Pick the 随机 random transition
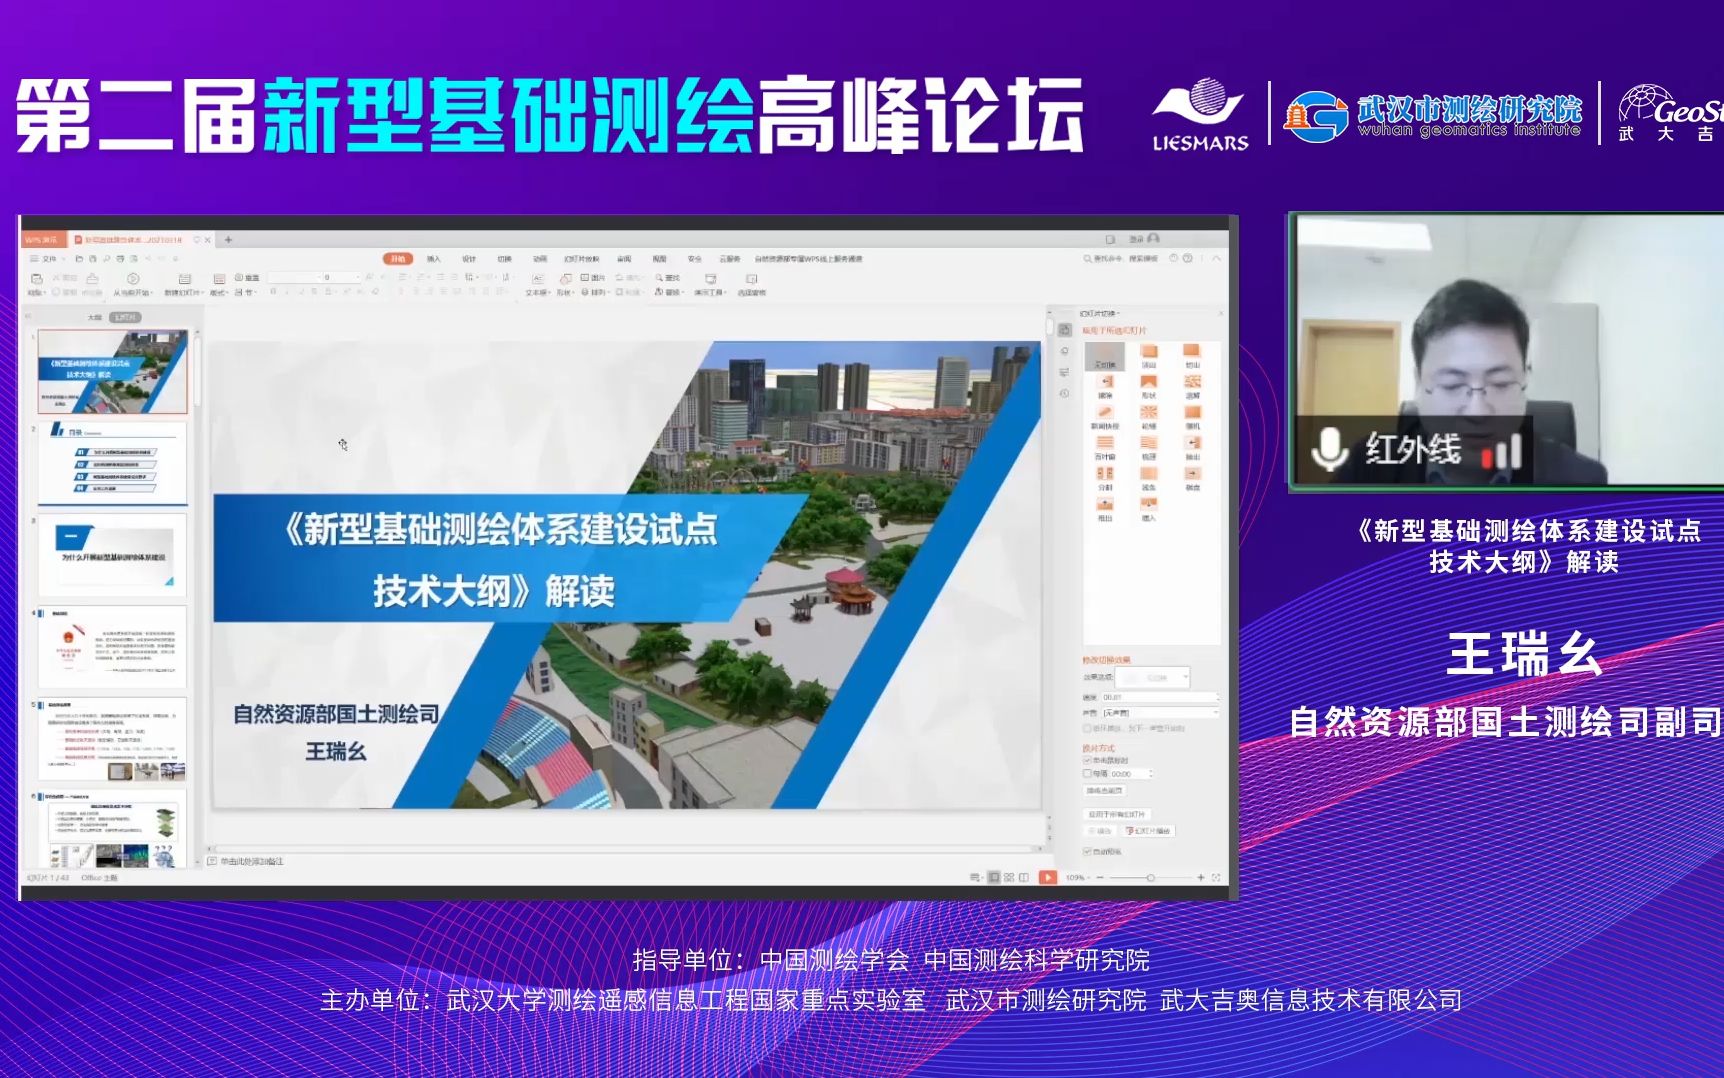Image resolution: width=1724 pixels, height=1078 pixels. coord(1192,417)
